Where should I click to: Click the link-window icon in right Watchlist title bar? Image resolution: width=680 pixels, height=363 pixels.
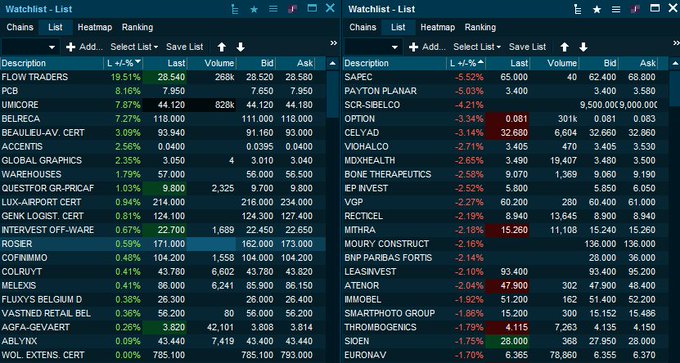point(635,9)
